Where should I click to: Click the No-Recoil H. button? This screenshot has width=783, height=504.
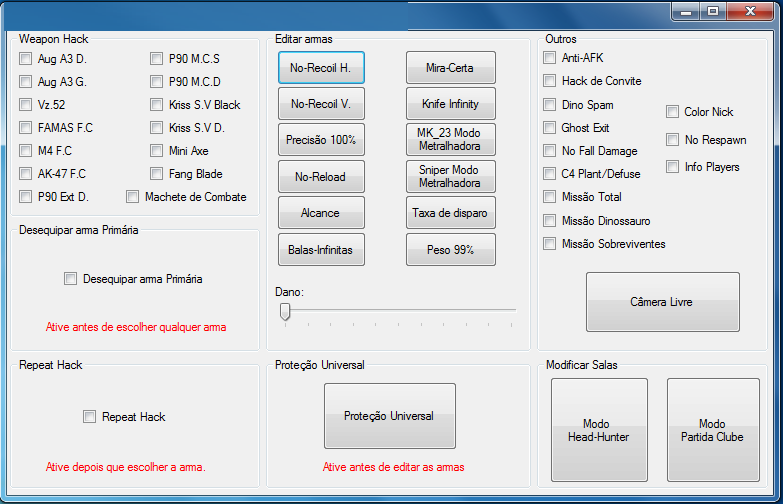(x=321, y=68)
